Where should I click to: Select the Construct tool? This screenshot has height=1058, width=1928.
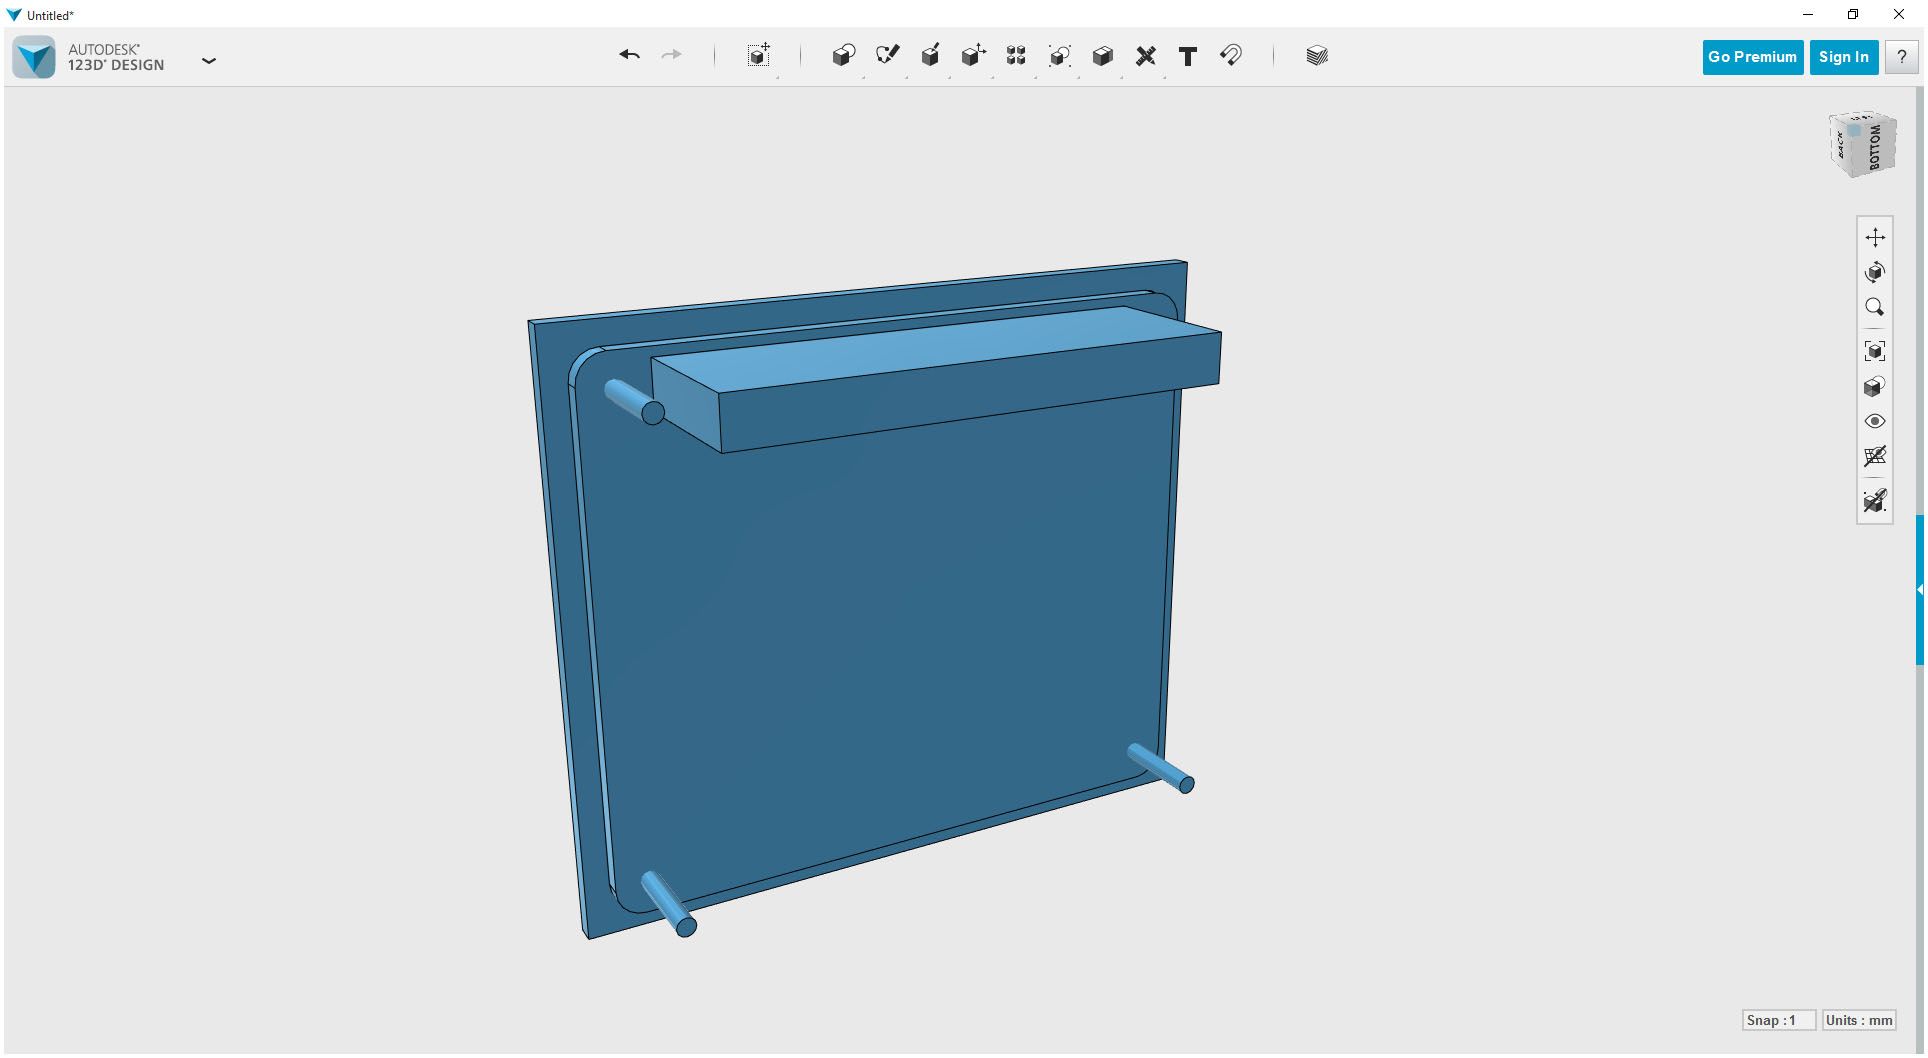930,56
